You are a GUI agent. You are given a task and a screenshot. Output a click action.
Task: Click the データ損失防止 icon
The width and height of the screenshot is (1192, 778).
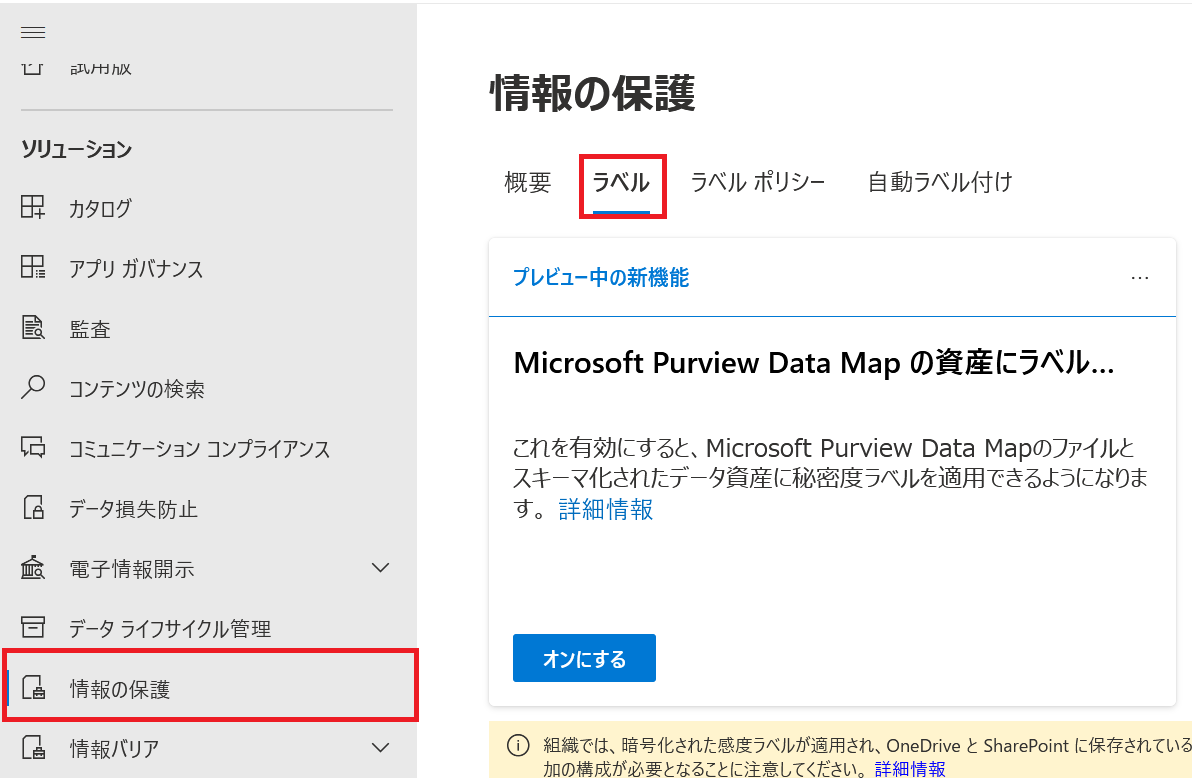coord(33,507)
